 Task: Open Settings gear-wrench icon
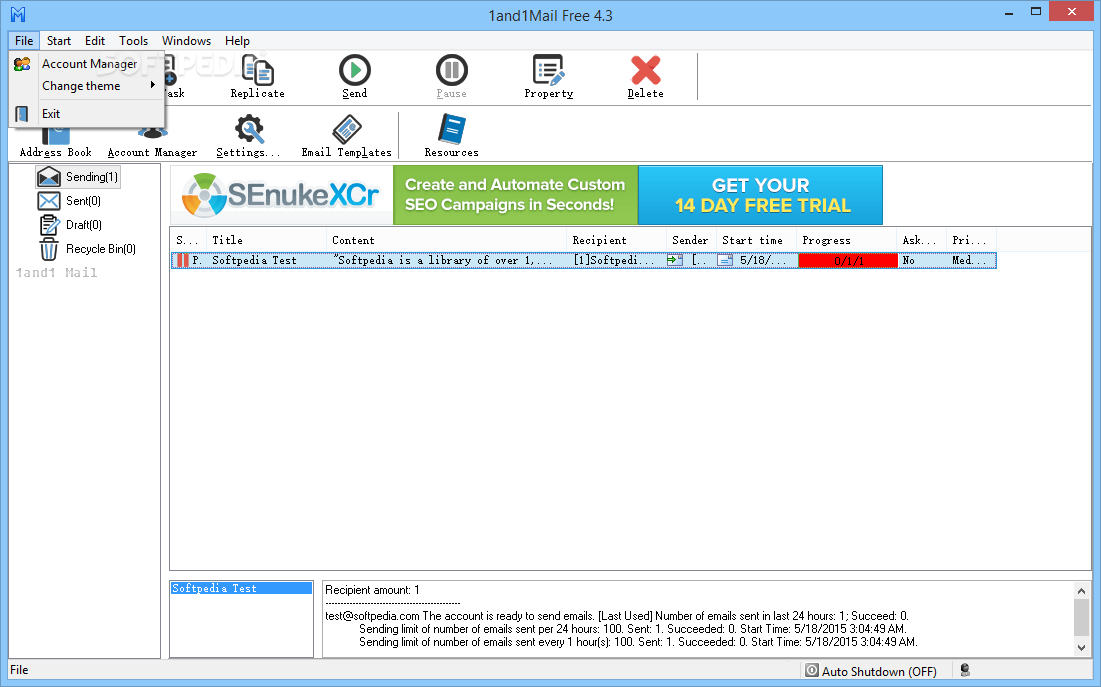pos(249,129)
